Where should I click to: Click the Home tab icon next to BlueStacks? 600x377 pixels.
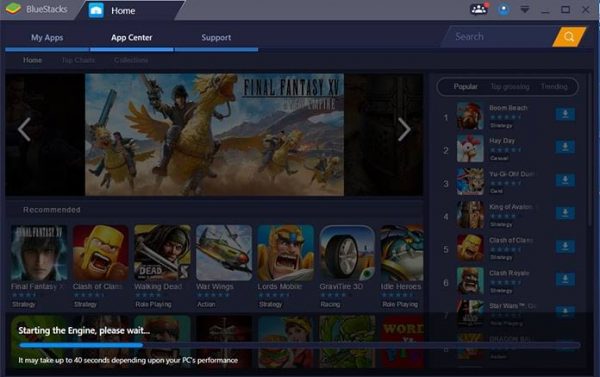click(96, 10)
